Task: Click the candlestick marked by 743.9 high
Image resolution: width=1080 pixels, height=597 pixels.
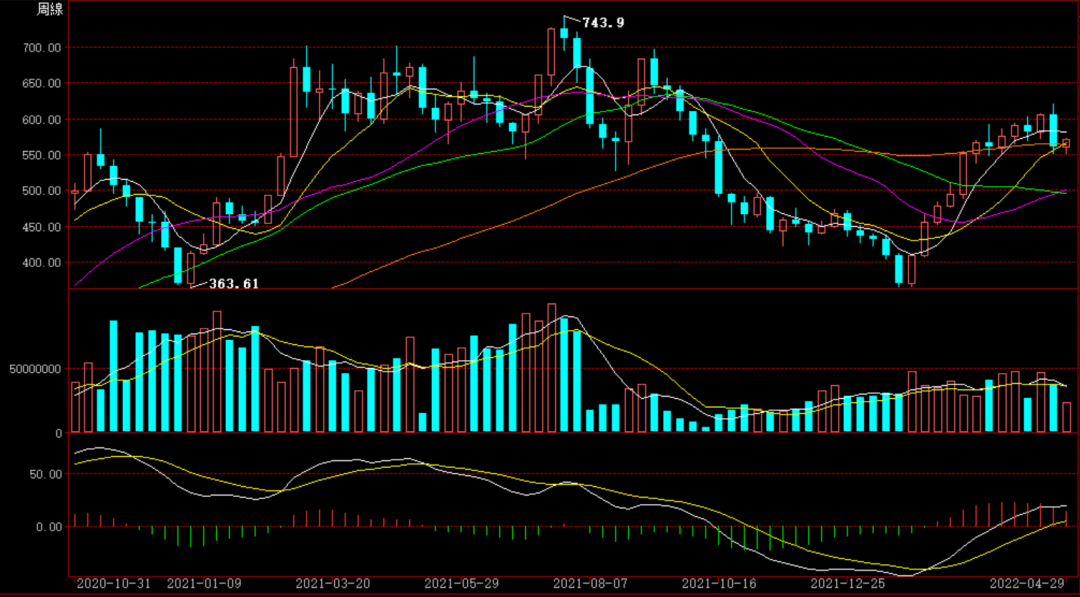Action: 564,33
